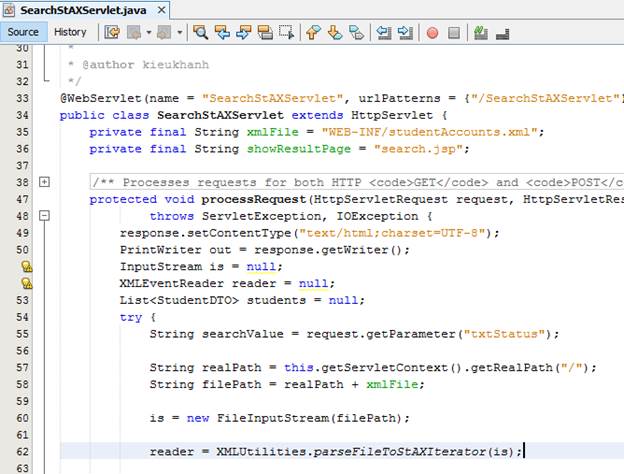This screenshot has height=474, width=624.
Task: Close the SearchStAXServlet.java tab
Action: tap(161, 10)
